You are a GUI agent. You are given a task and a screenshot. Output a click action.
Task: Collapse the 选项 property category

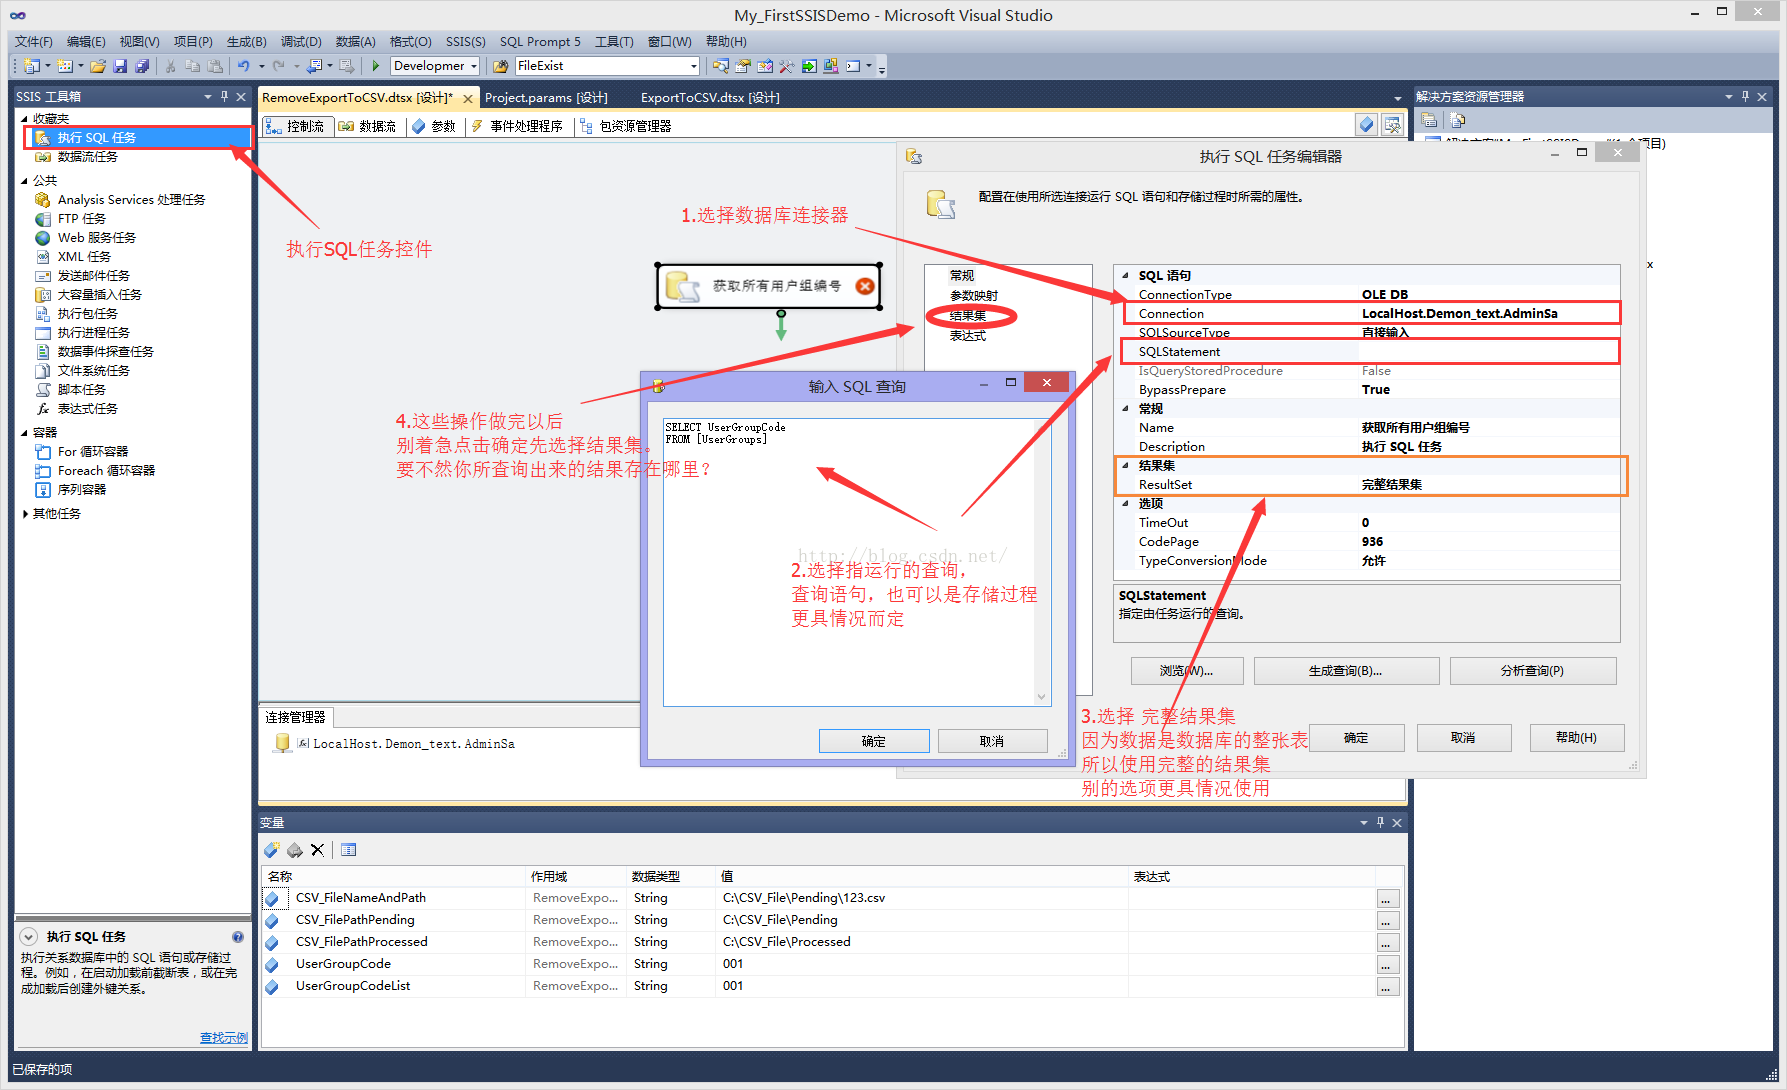click(1125, 504)
